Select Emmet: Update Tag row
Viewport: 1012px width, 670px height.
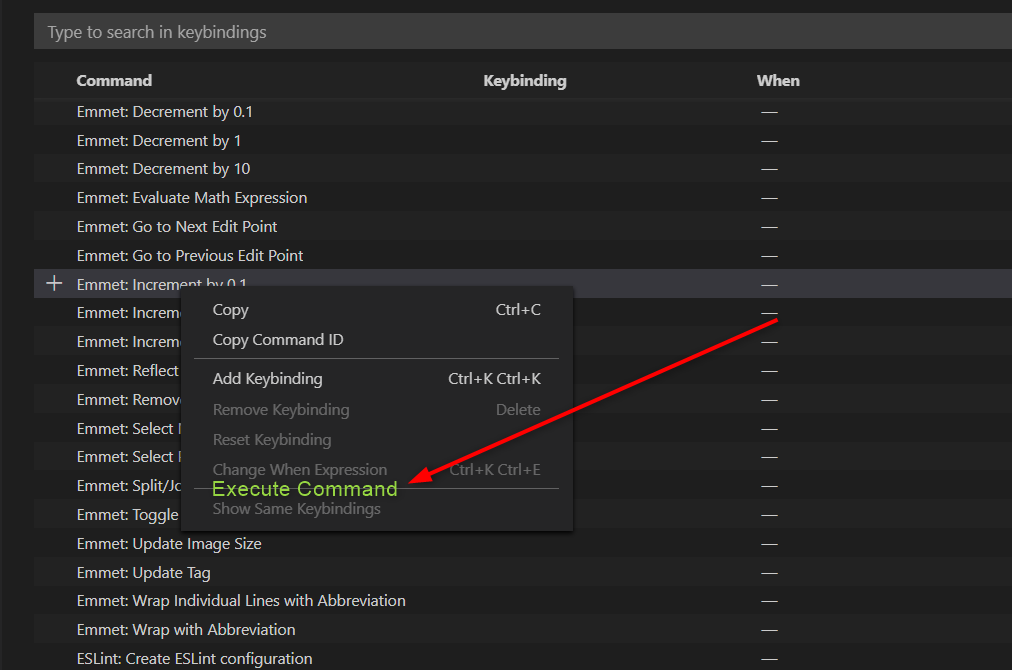523,573
